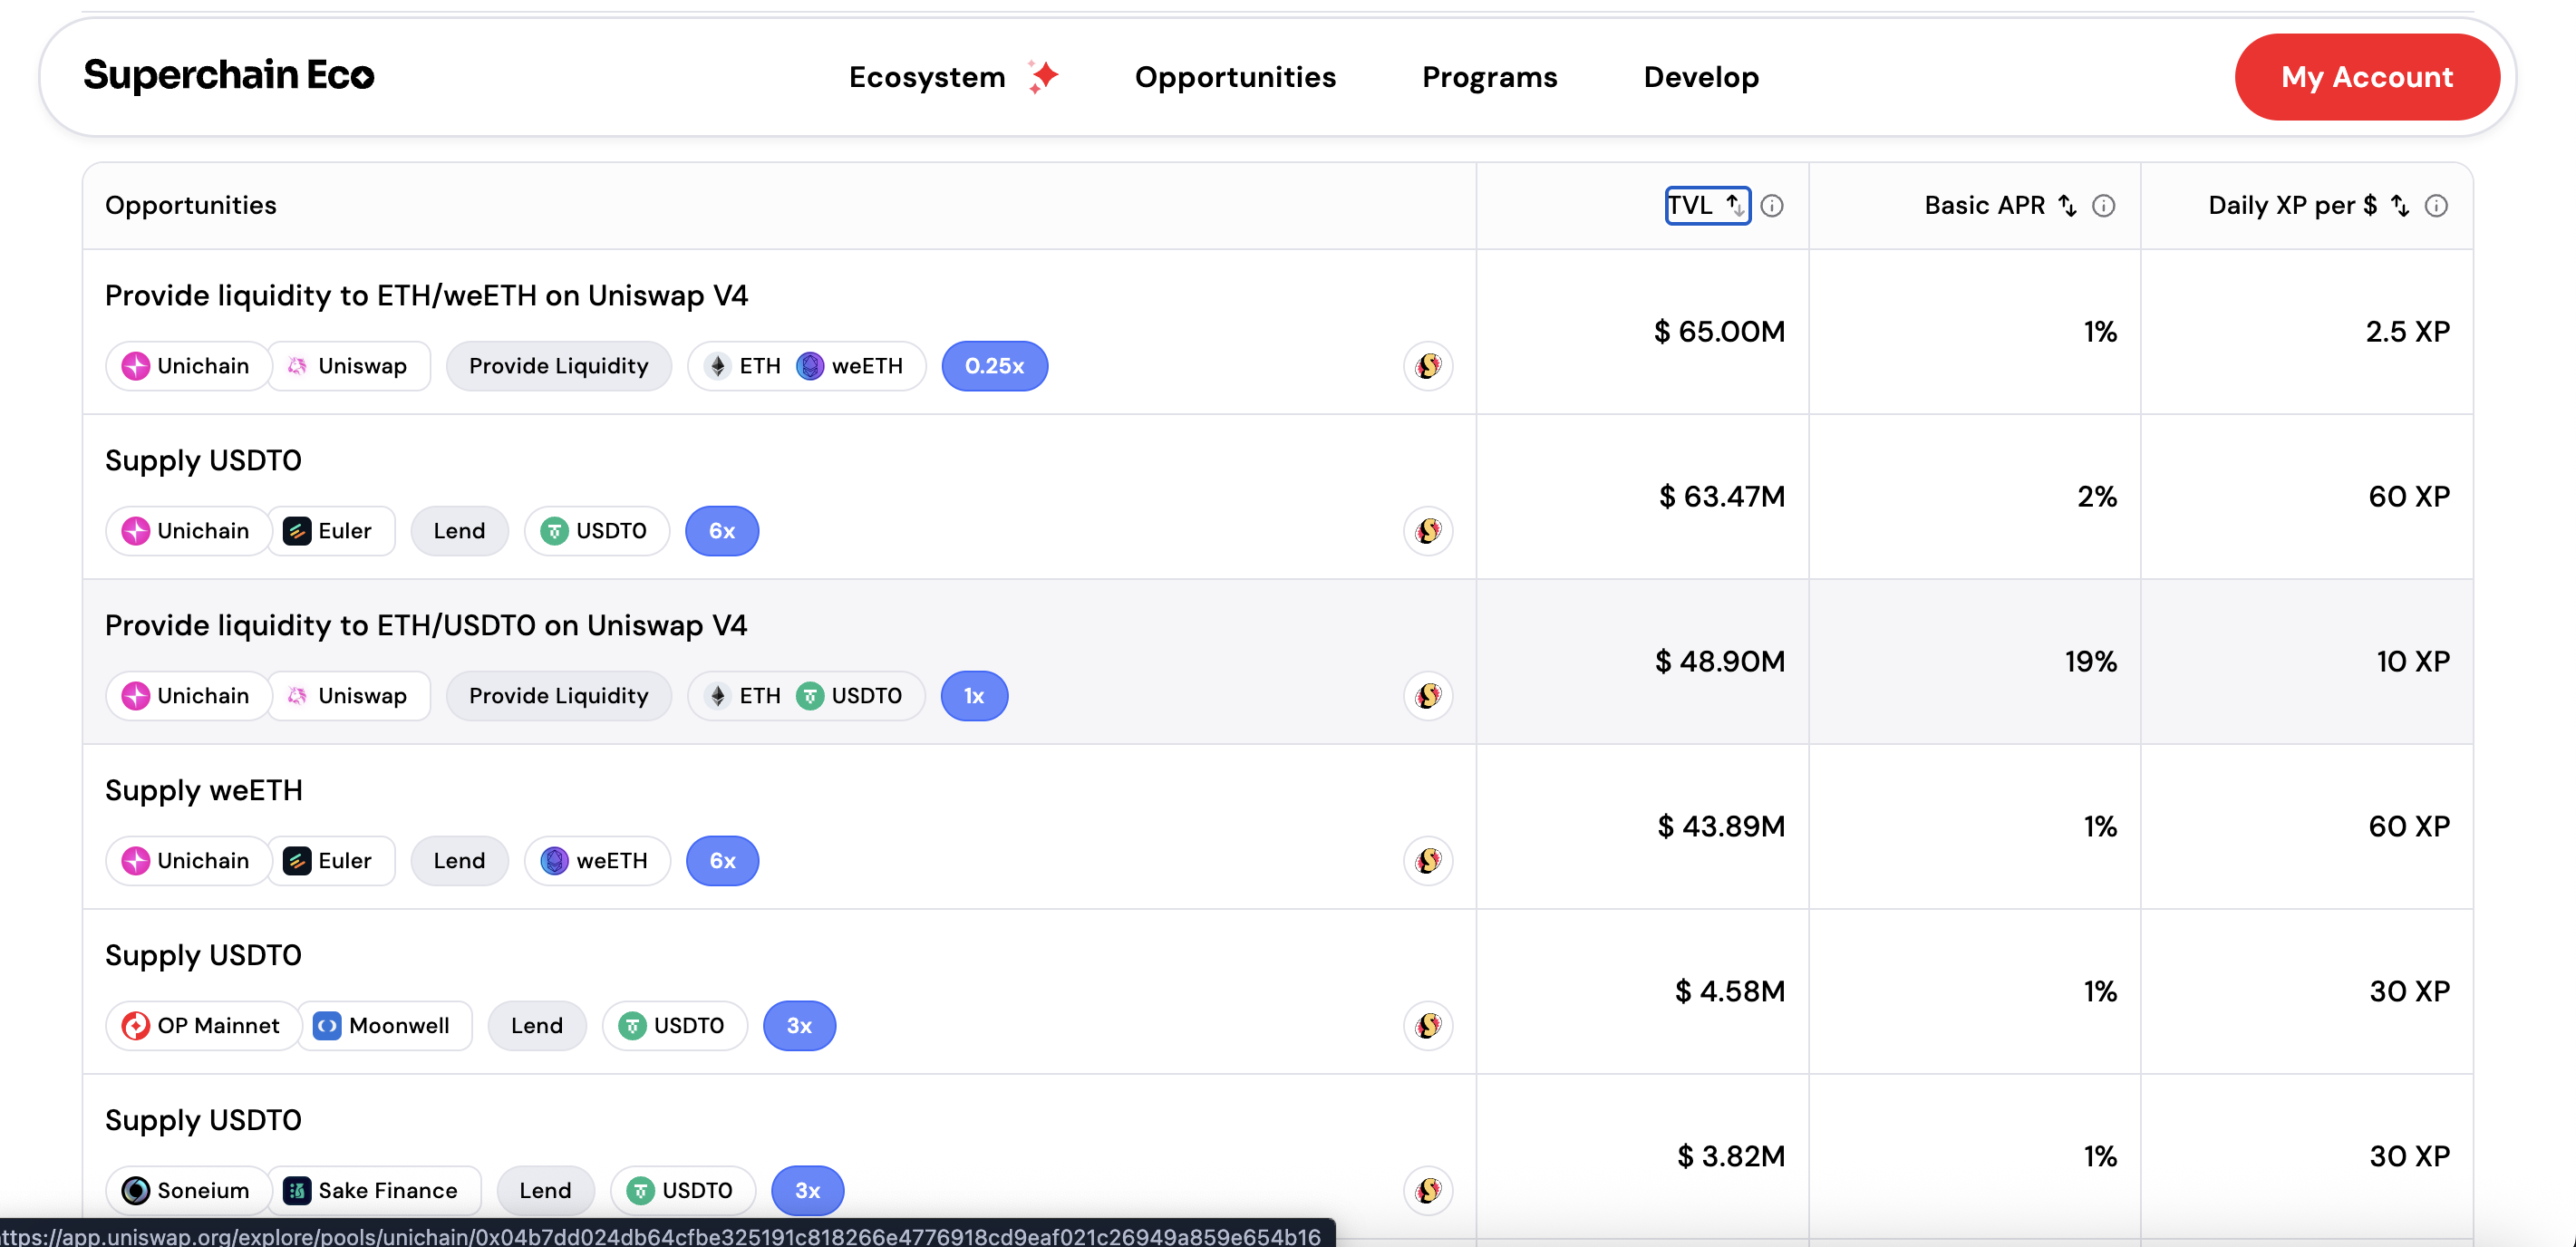
Task: Click the round program icon in $48.90M row
Action: tap(1427, 696)
